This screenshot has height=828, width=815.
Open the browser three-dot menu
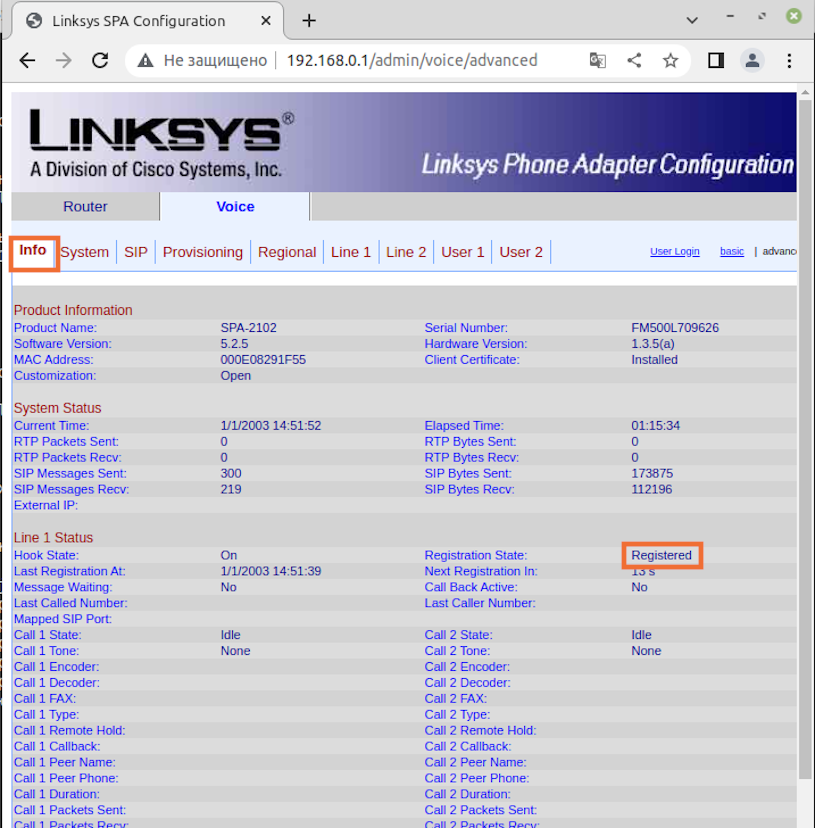789,61
